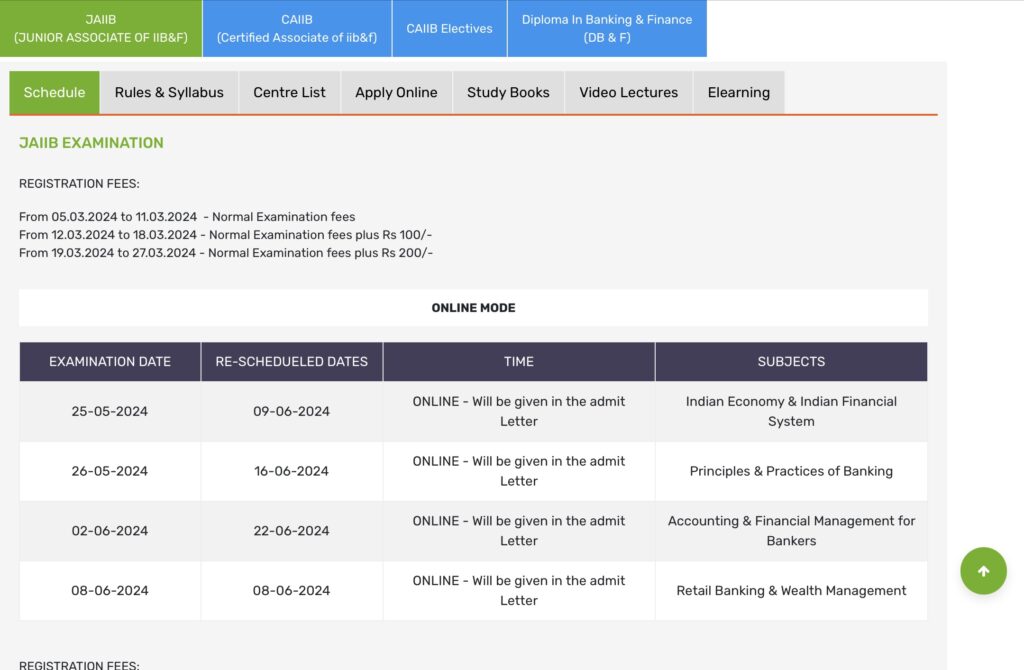The height and width of the screenshot is (670, 1024).
Task: Click the SUBJECTS column header
Action: (791, 361)
